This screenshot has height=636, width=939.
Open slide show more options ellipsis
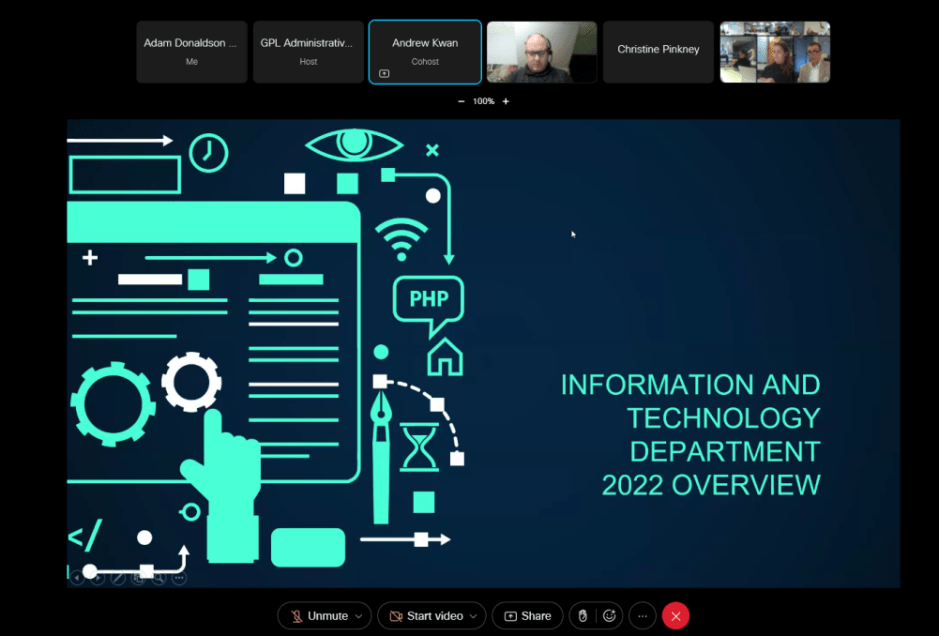pos(179,577)
